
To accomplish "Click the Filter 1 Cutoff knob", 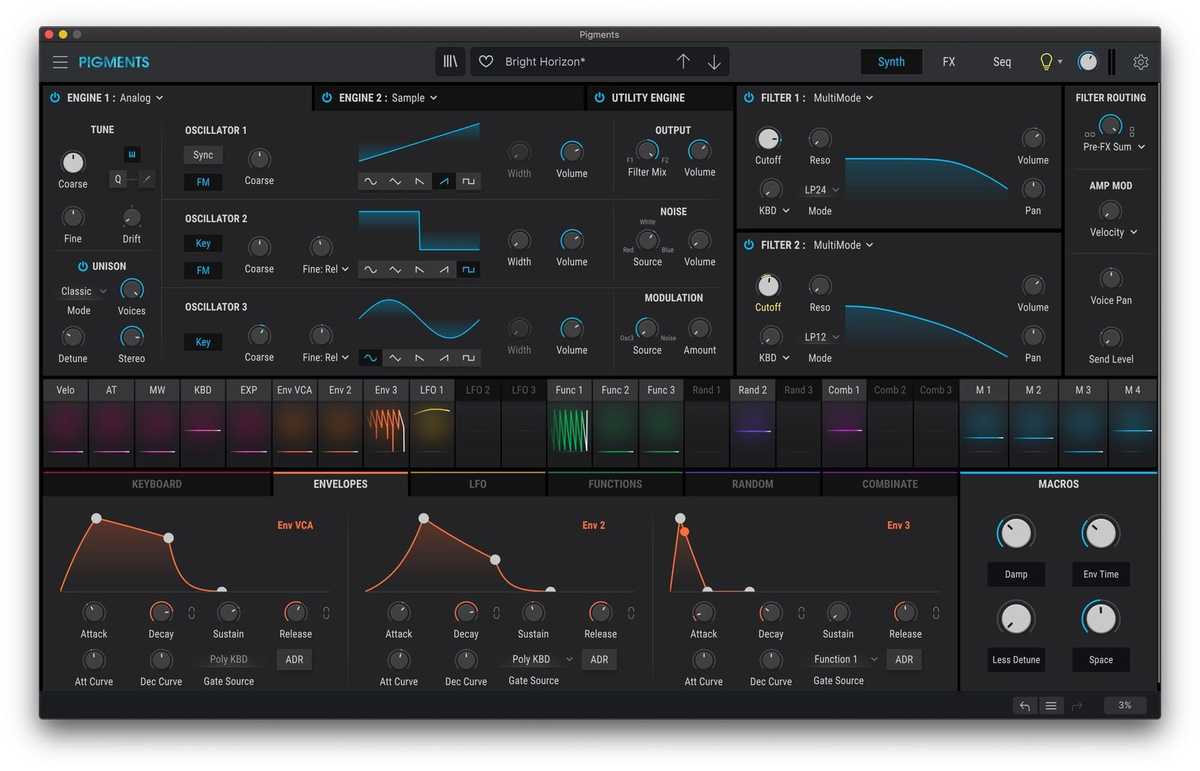I will [x=768, y=139].
